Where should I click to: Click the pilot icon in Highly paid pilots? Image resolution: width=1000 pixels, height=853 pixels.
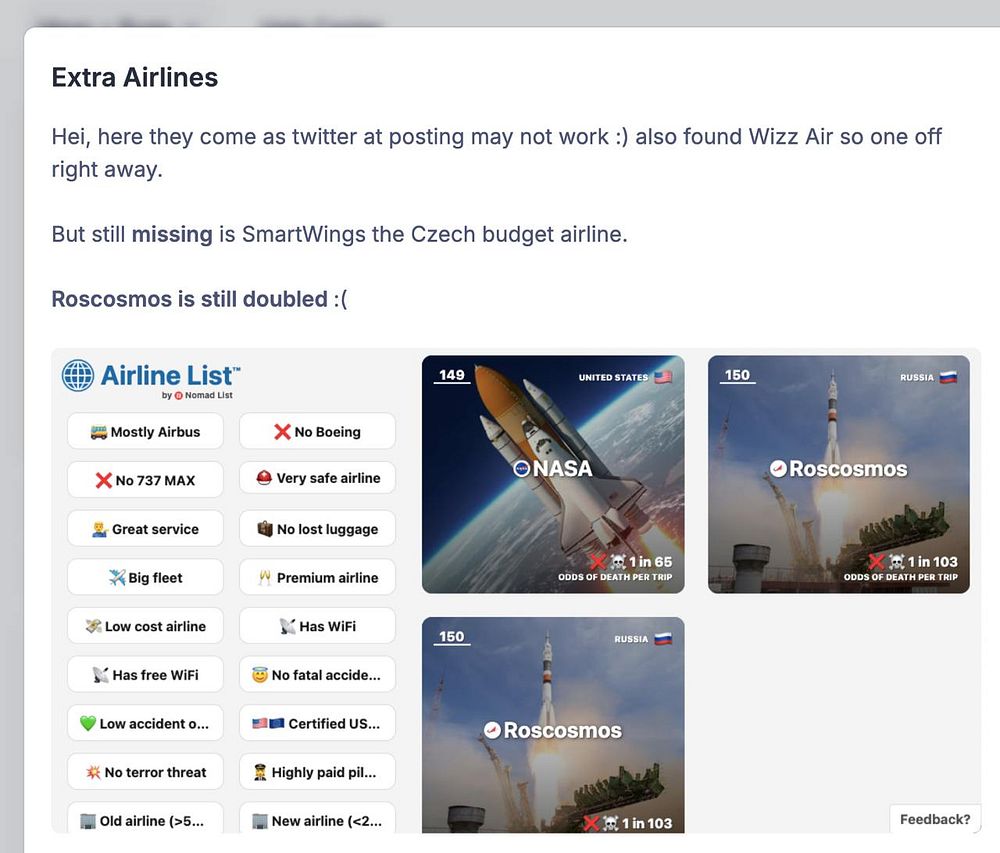(260, 772)
